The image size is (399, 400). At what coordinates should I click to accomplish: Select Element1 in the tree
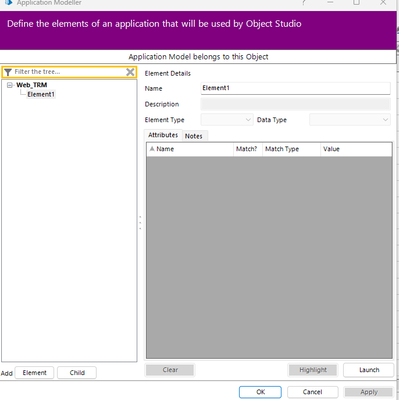tap(41, 94)
